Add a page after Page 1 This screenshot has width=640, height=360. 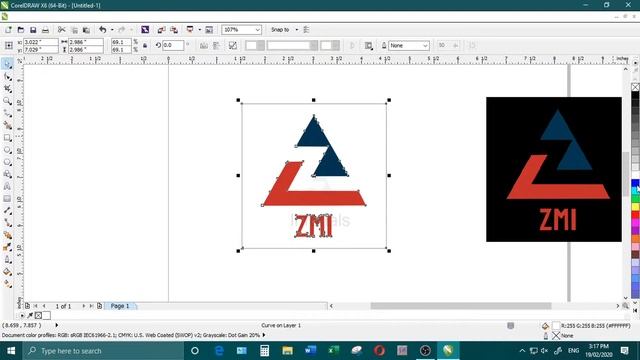point(100,306)
